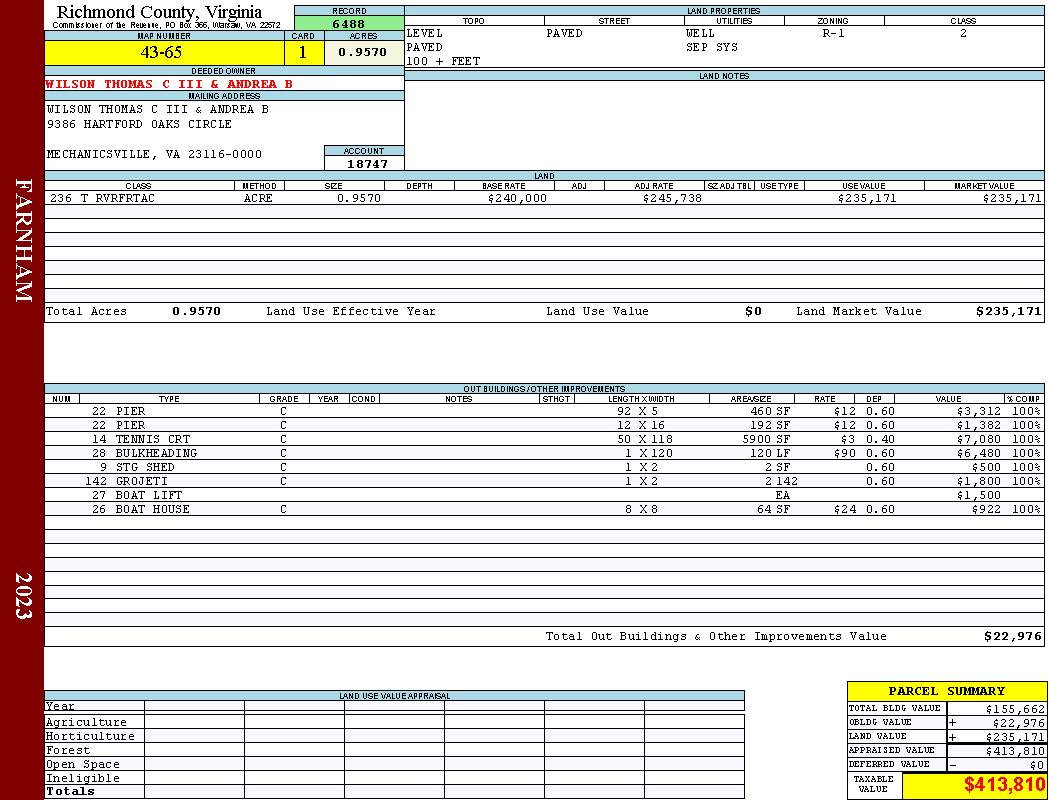Viewport: 1050px width, 800px height.
Task: Click land class 236 T RVRFRTAC
Action: [x=102, y=198]
